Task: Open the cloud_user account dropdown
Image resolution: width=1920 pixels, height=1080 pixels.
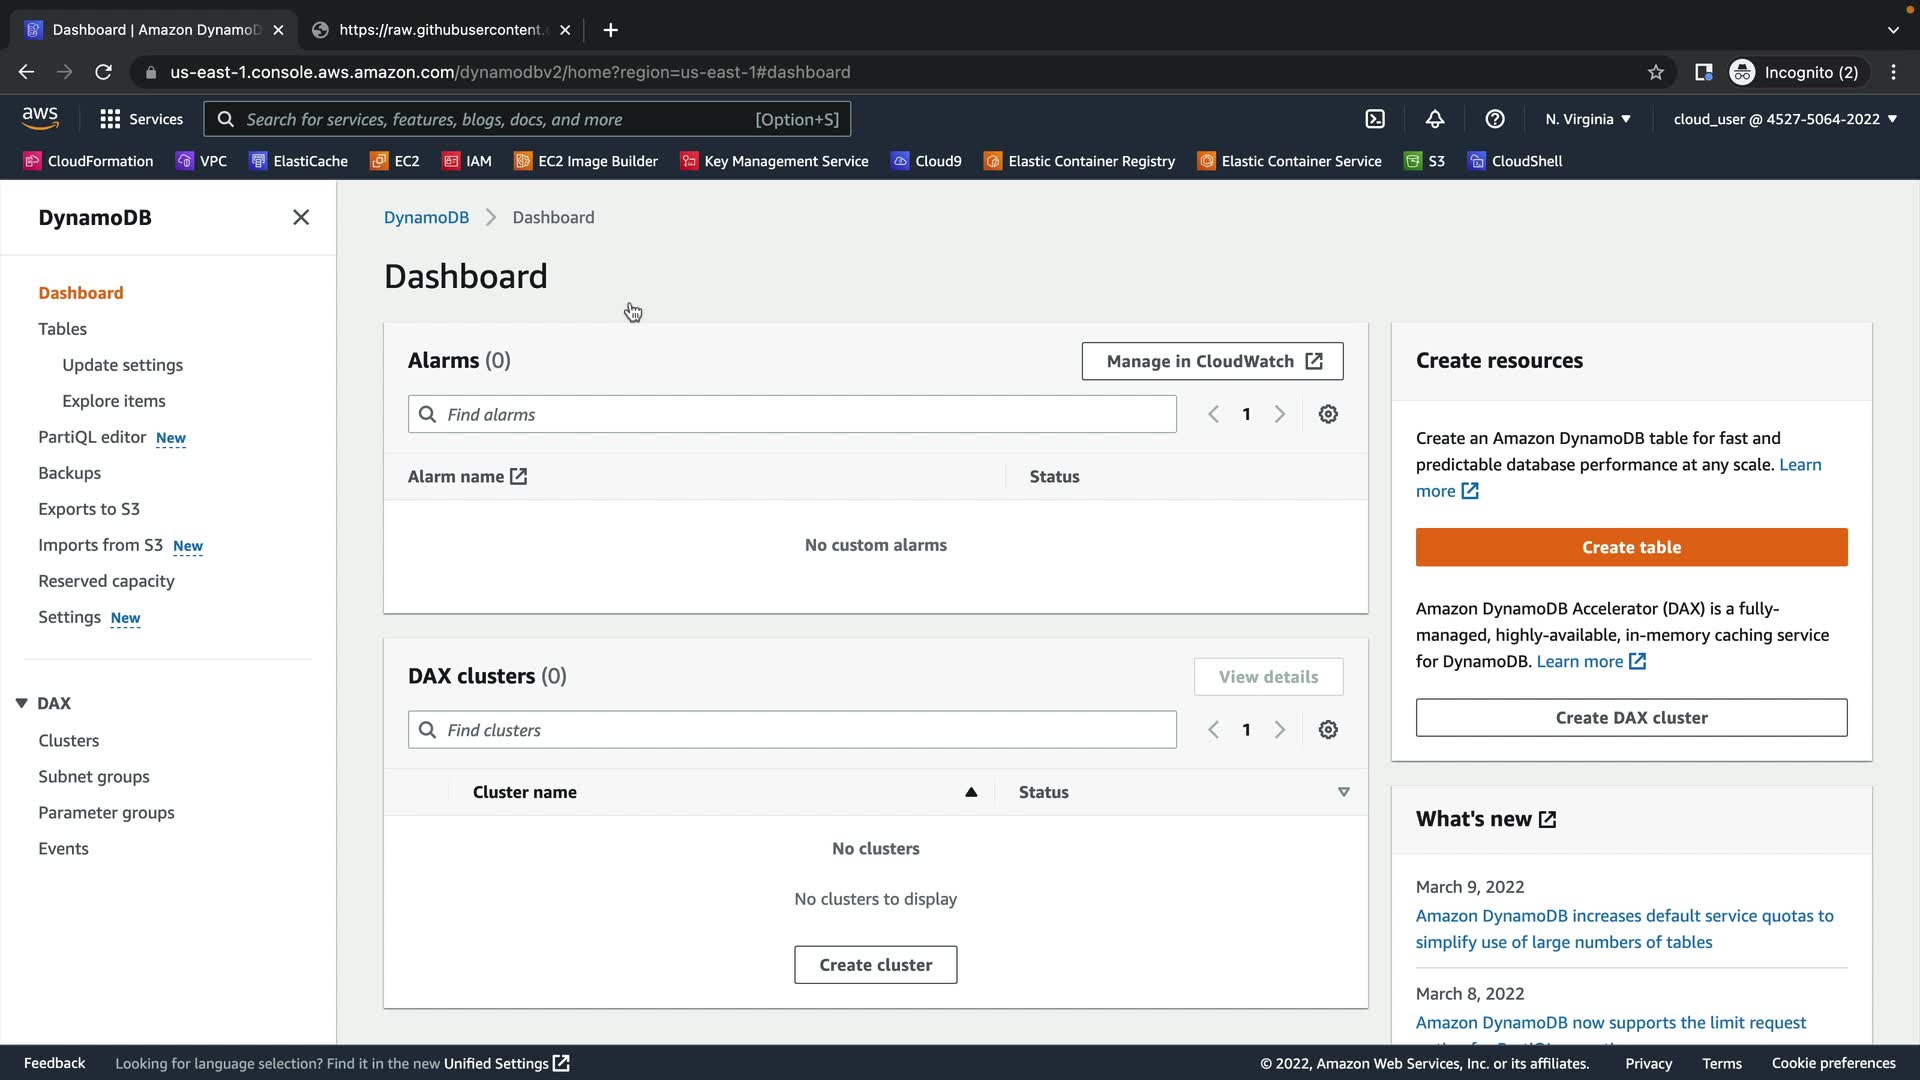Action: click(1784, 119)
